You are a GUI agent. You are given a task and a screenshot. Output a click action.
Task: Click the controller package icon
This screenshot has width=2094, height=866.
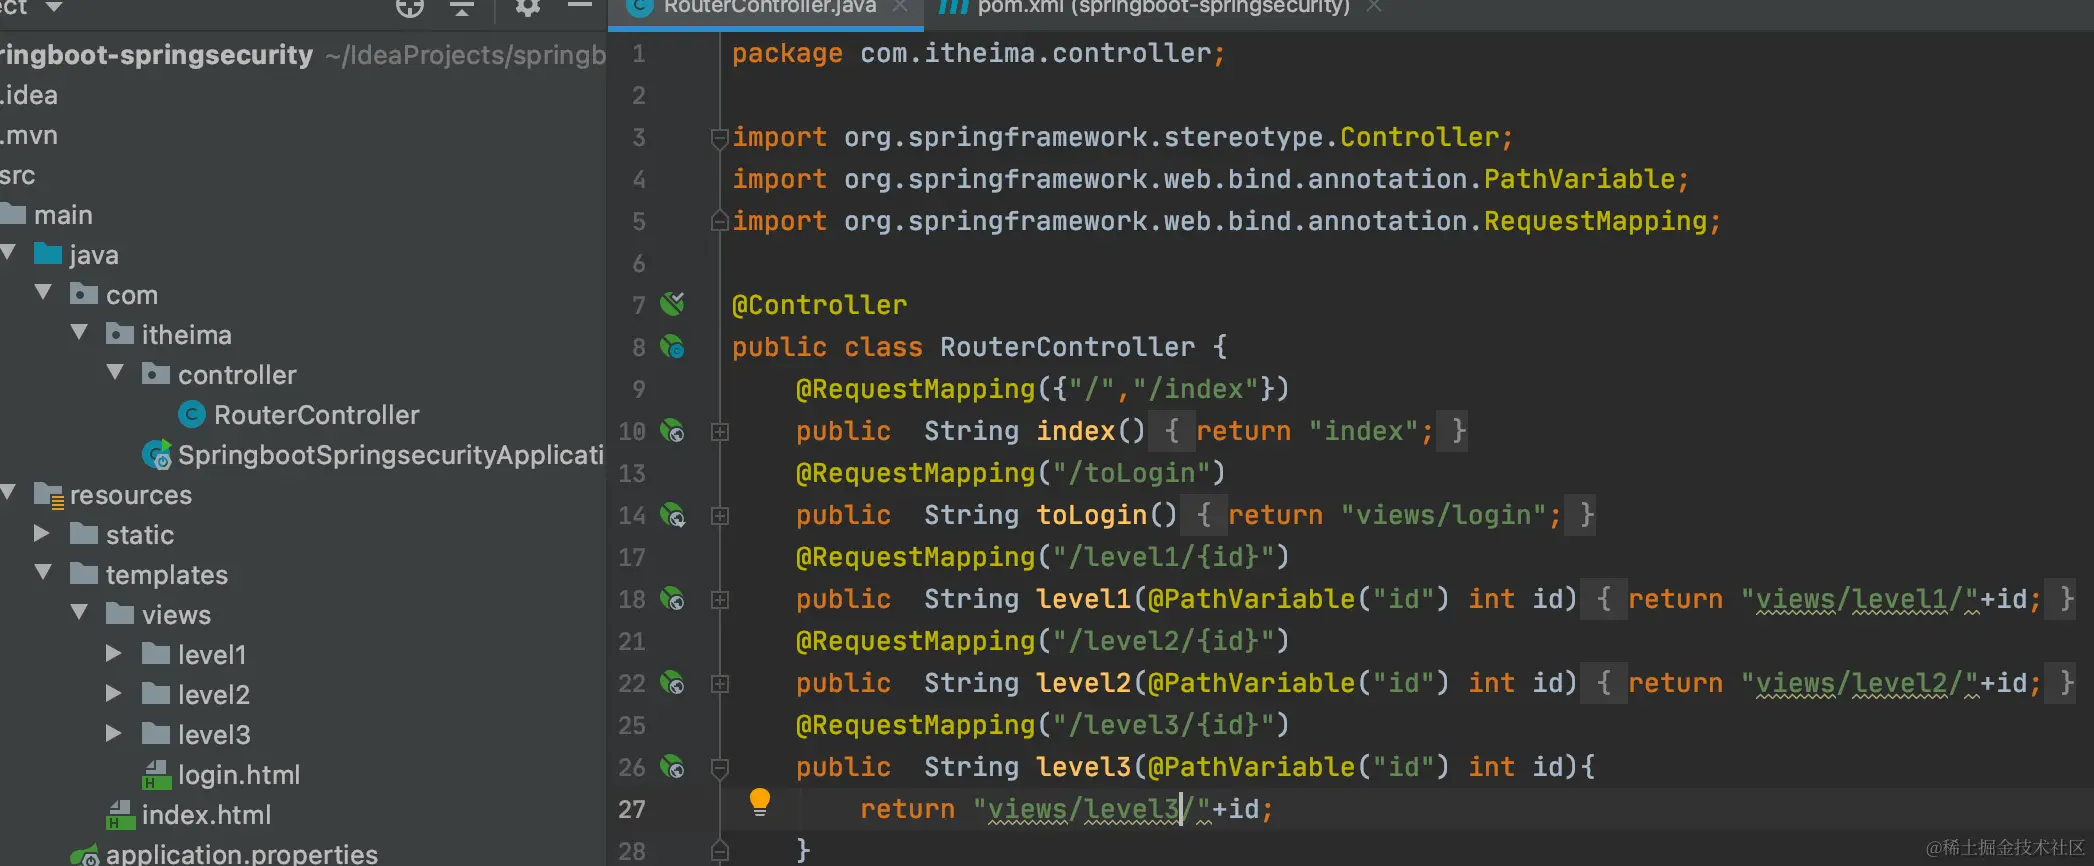(x=156, y=374)
